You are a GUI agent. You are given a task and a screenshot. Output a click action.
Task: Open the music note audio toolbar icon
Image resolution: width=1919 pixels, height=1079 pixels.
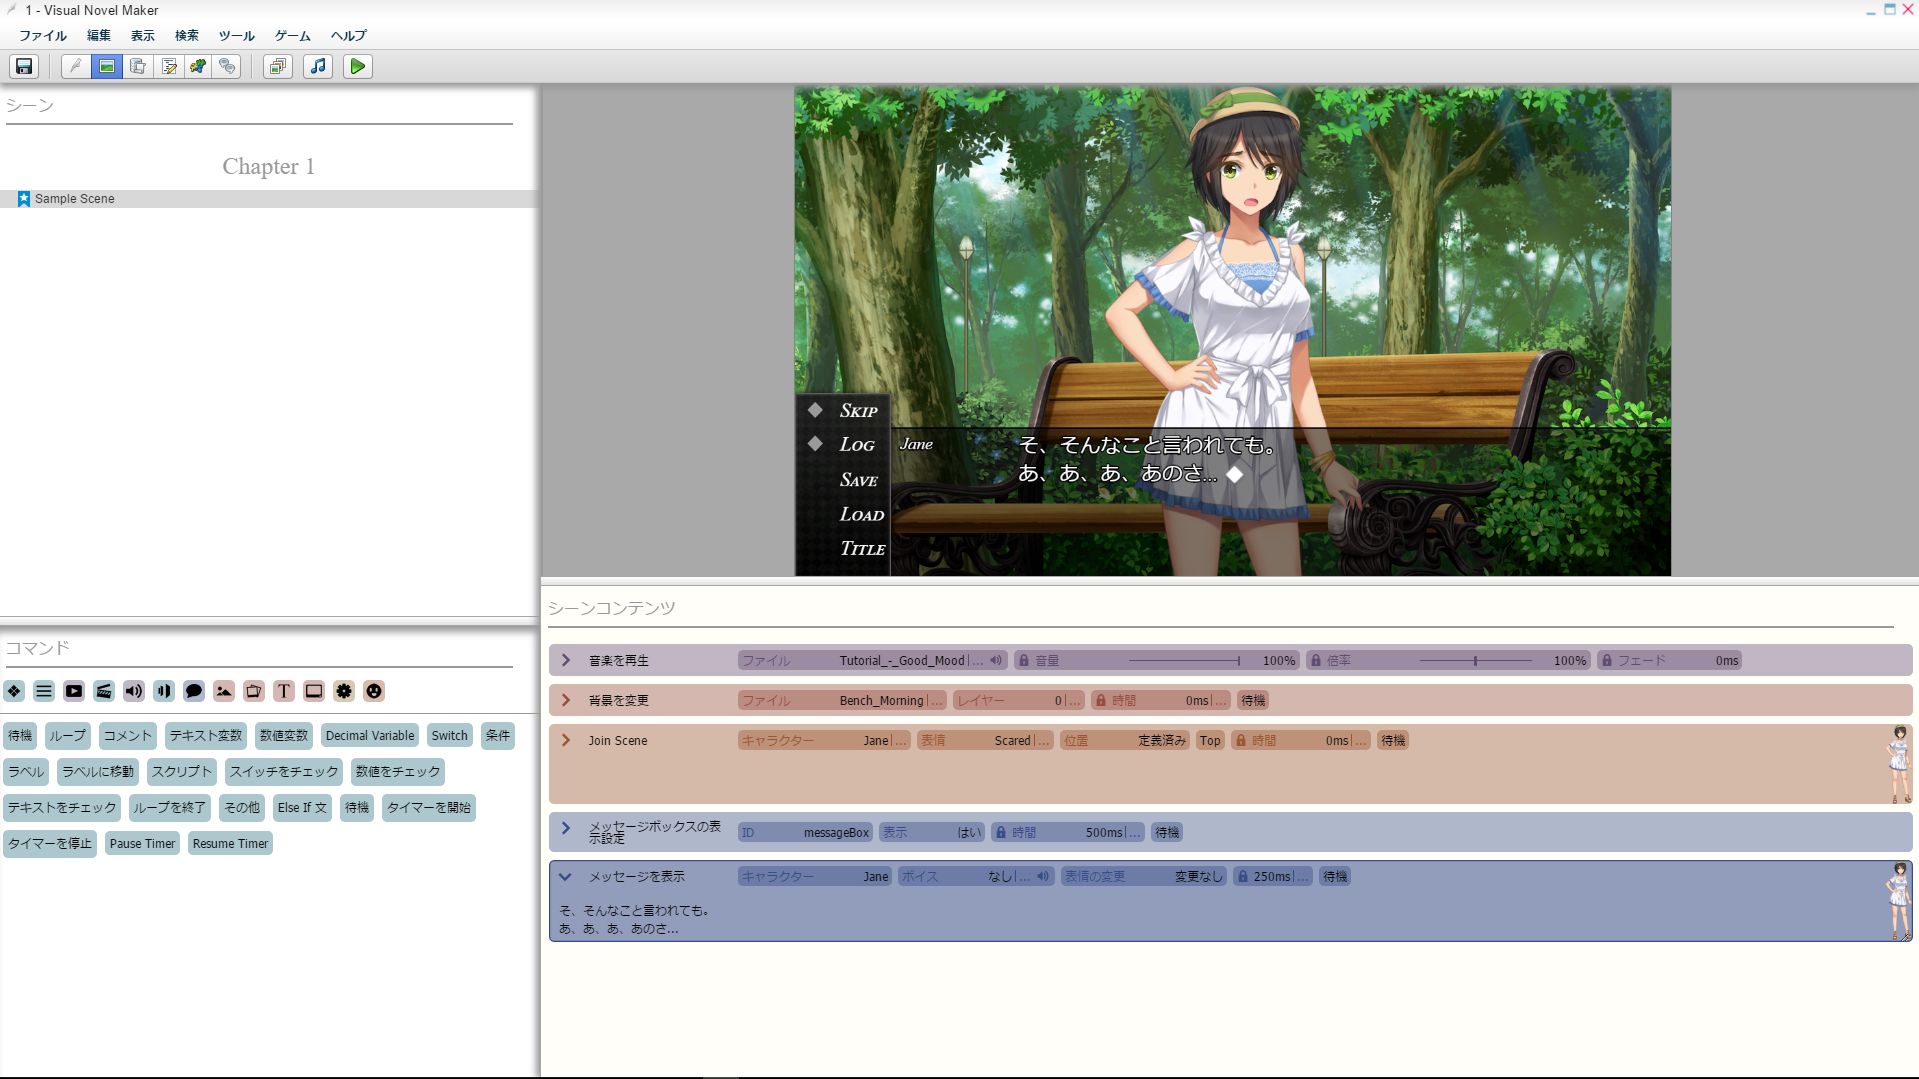coord(318,67)
